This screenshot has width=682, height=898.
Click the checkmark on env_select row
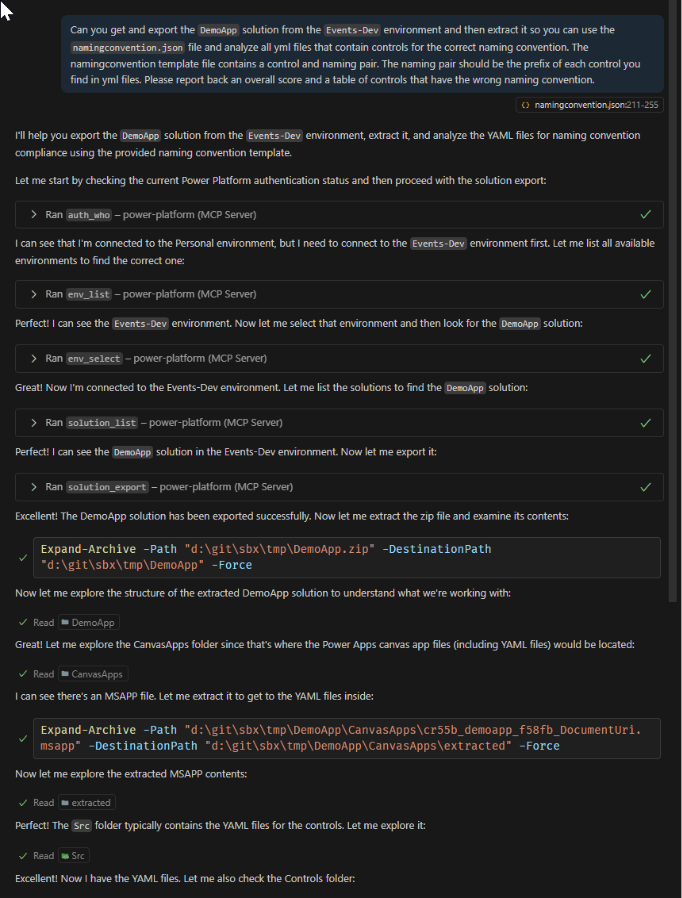645,359
